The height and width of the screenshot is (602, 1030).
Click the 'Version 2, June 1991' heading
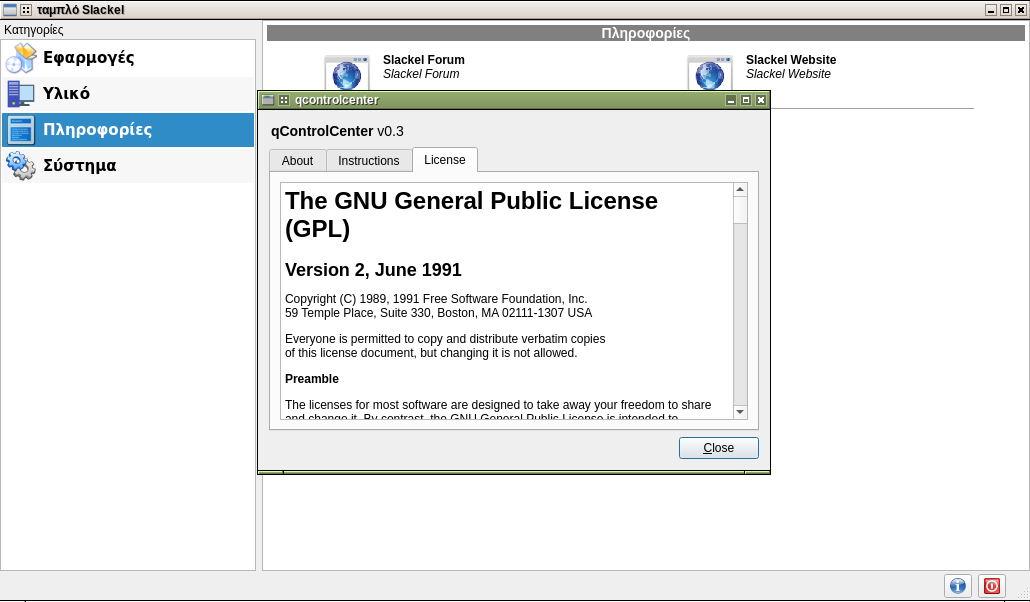[x=373, y=270]
